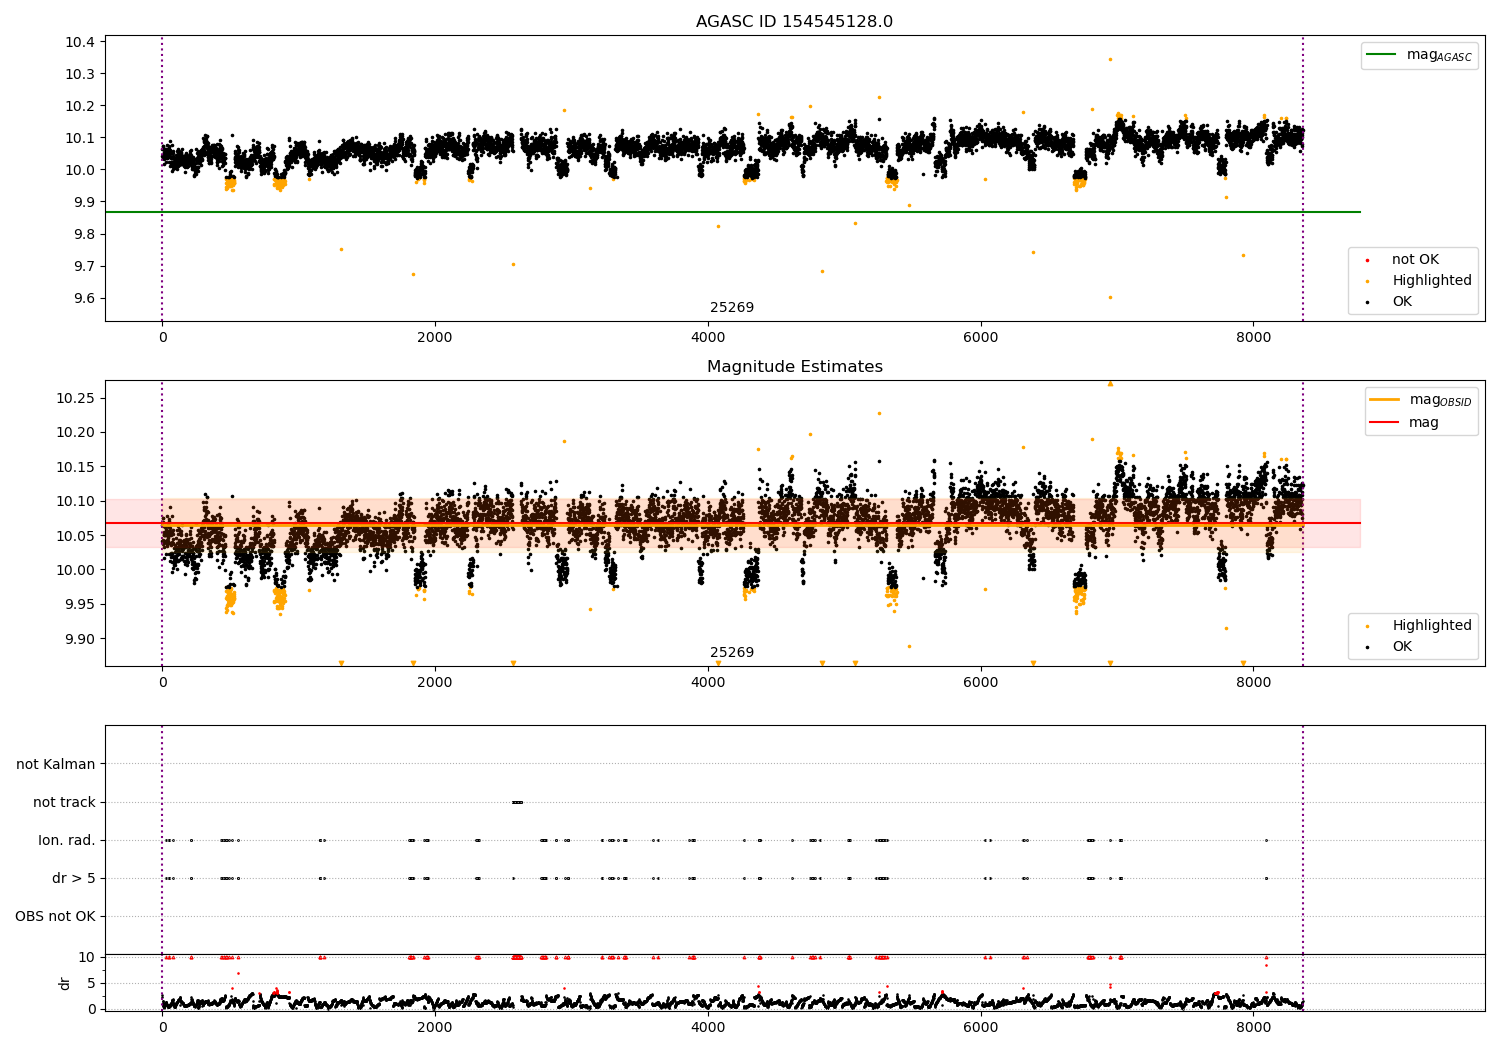Click the 9.95 tick on the Magnitude Estimates plot

pyautogui.click(x=80, y=605)
